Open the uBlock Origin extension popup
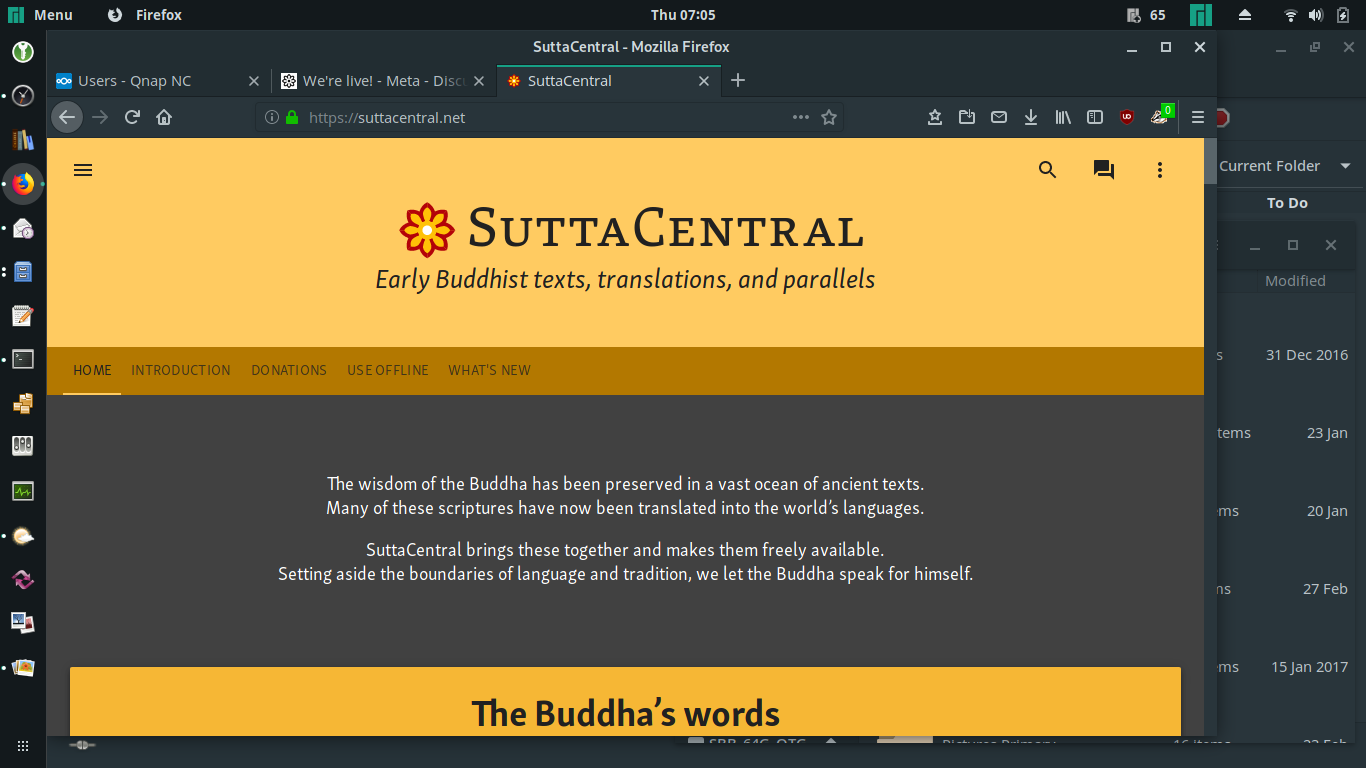 [1127, 117]
